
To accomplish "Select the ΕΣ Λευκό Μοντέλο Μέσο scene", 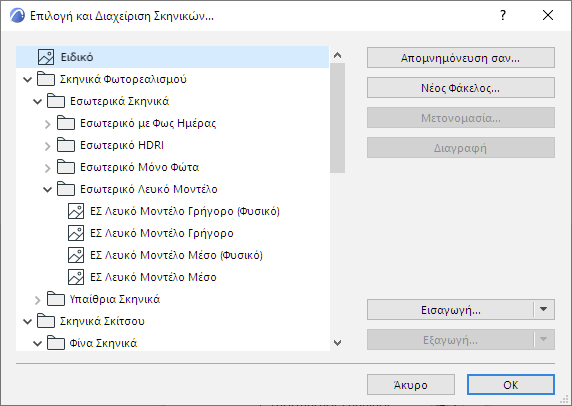I will (x=153, y=277).
